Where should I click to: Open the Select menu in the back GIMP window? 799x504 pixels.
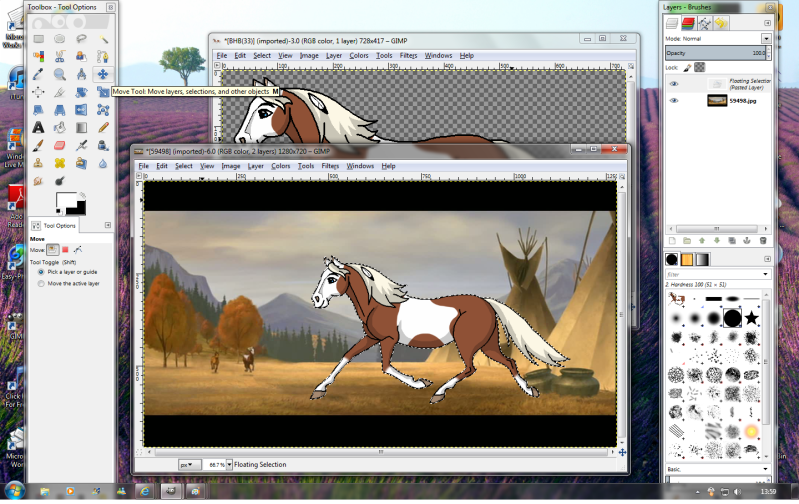pyautogui.click(x=262, y=56)
